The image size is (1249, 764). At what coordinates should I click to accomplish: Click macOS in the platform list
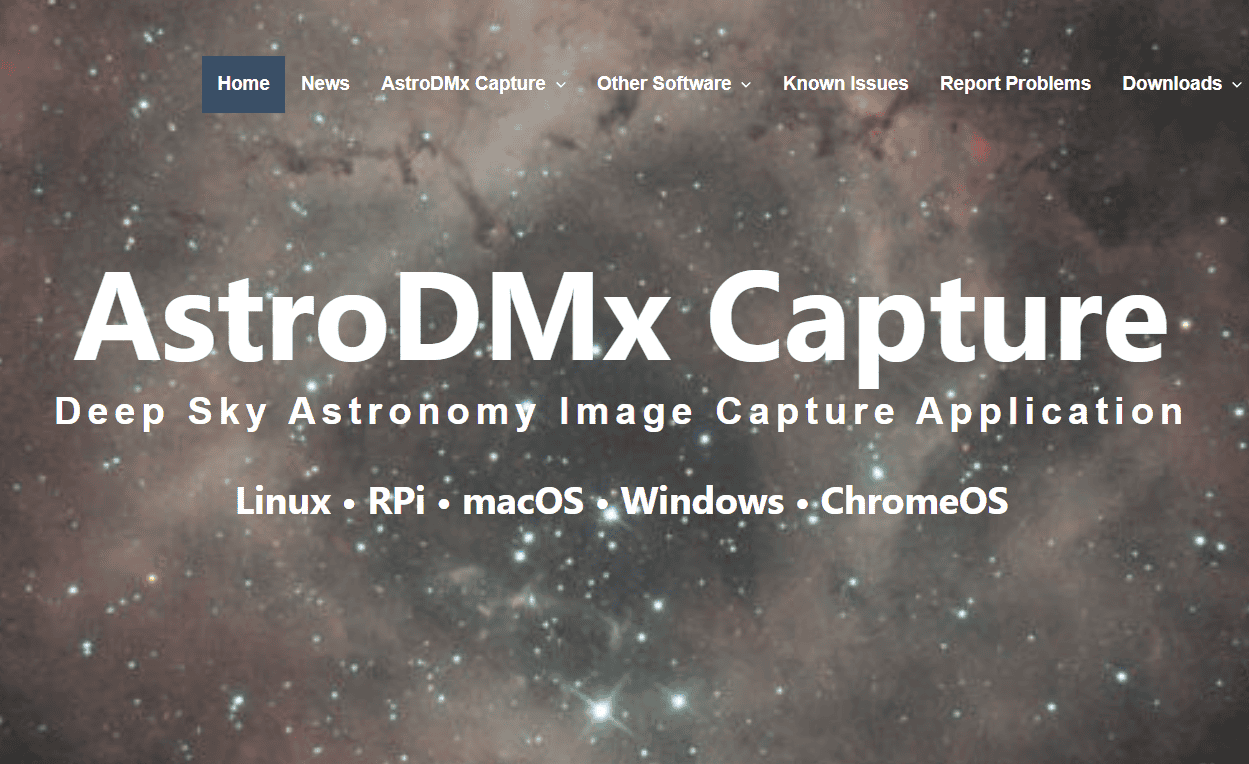pyautogui.click(x=523, y=501)
